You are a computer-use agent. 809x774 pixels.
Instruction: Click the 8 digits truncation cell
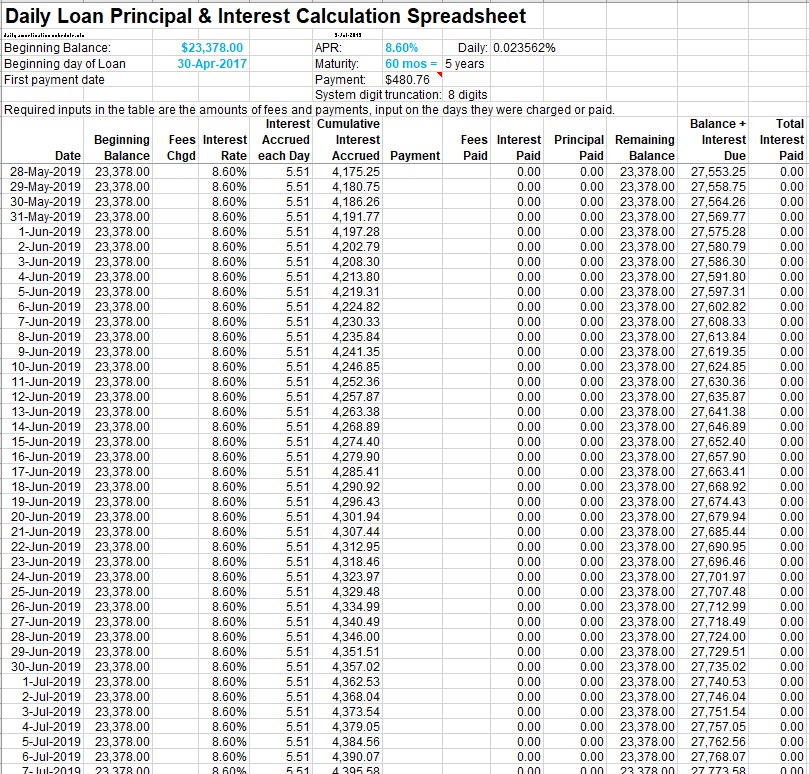(467, 95)
